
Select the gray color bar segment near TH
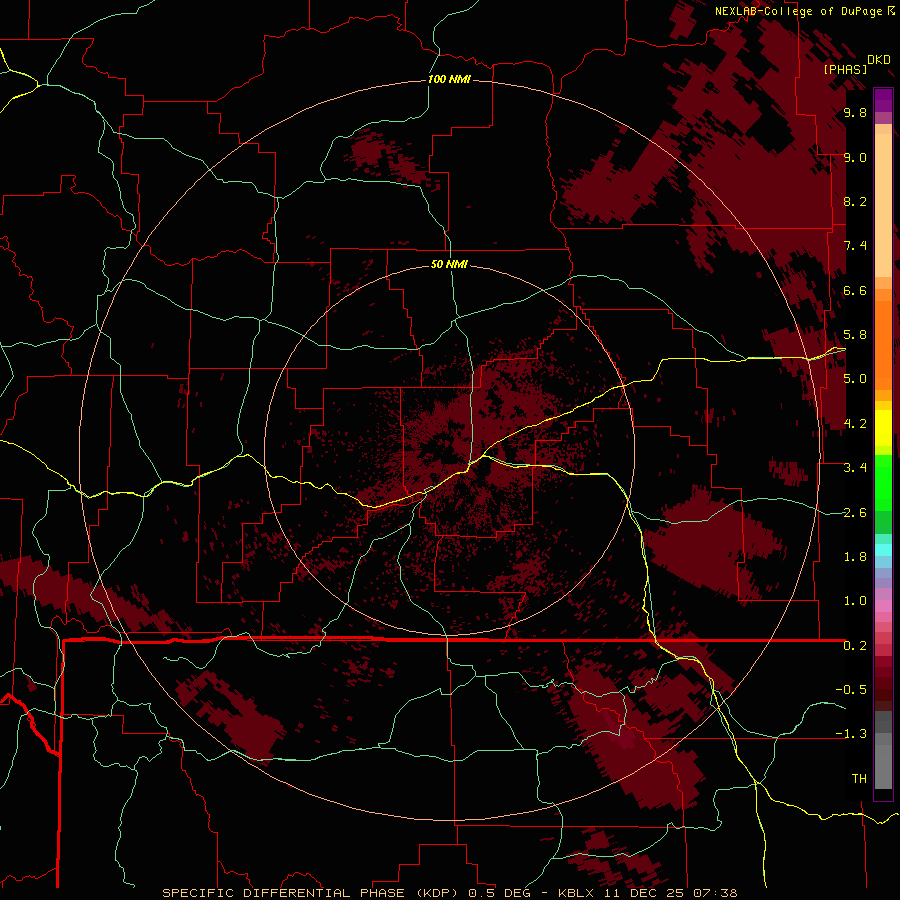883,766
